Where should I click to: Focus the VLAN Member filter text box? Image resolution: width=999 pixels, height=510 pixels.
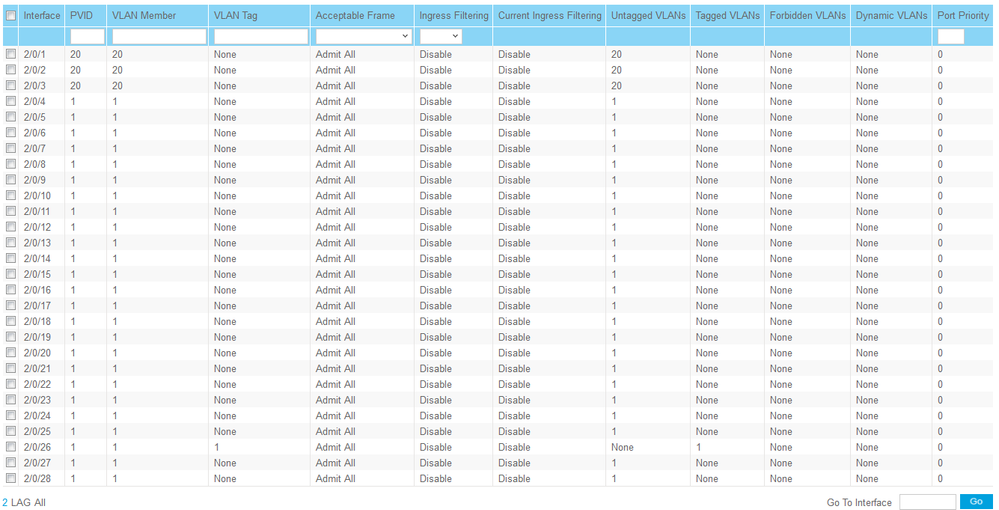point(158,37)
